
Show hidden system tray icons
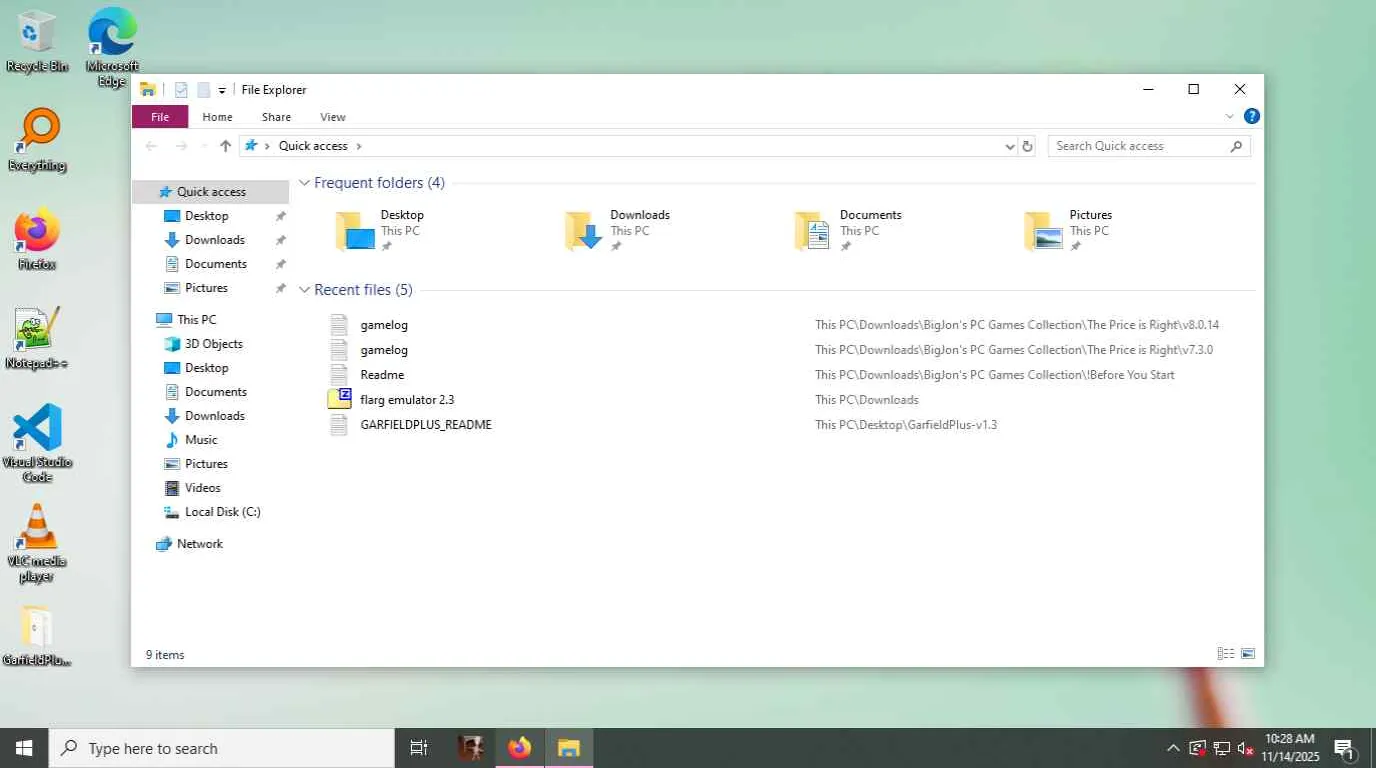coord(1173,748)
